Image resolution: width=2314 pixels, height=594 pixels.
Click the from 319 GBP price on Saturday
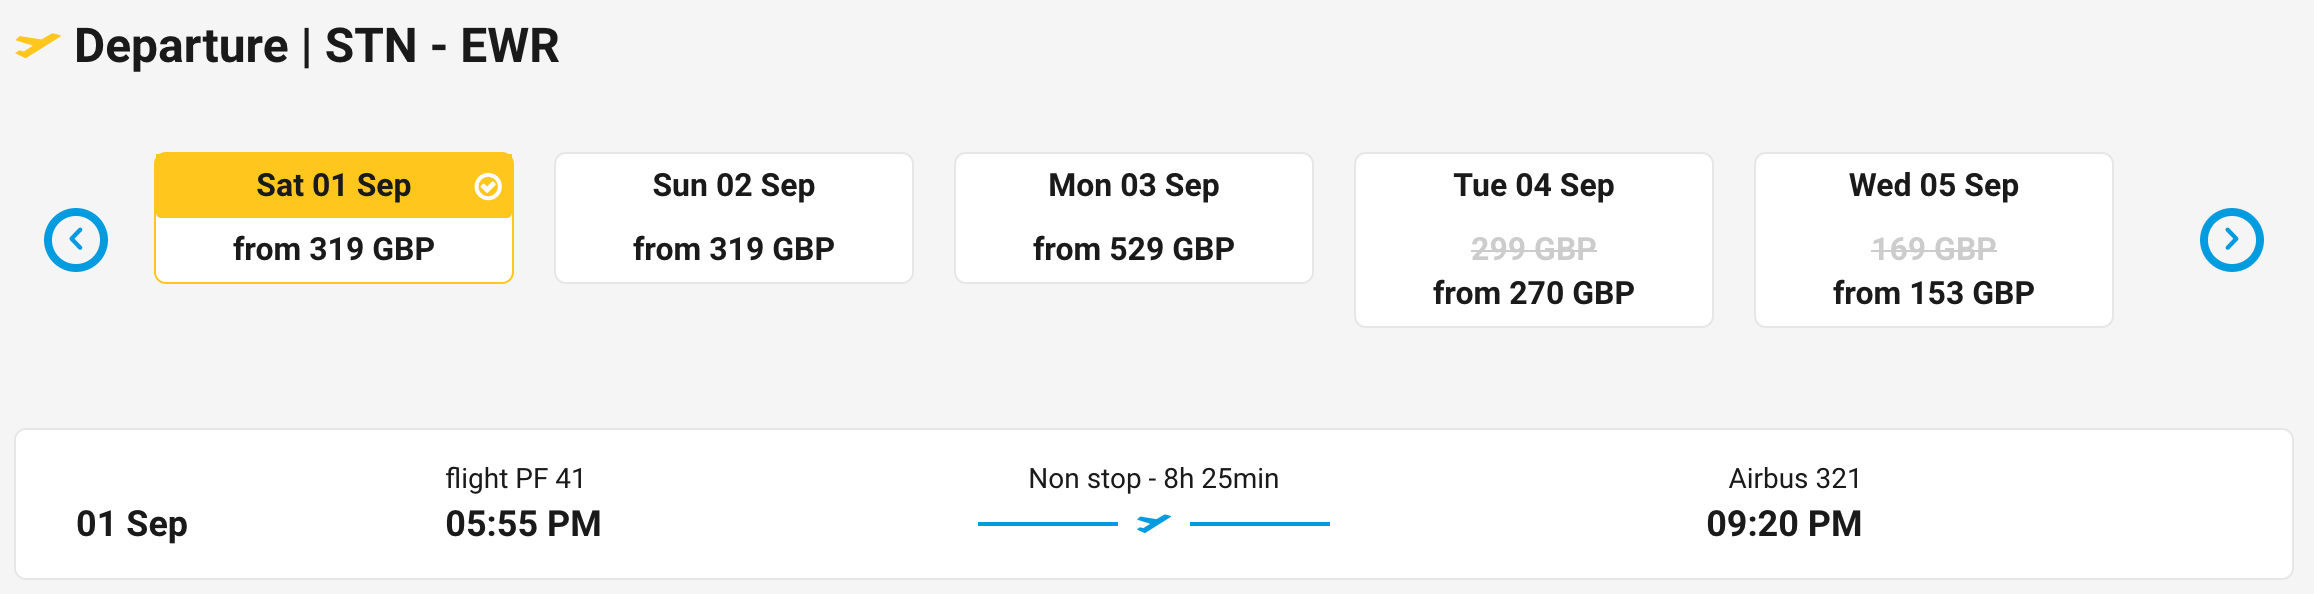pyautogui.click(x=333, y=249)
